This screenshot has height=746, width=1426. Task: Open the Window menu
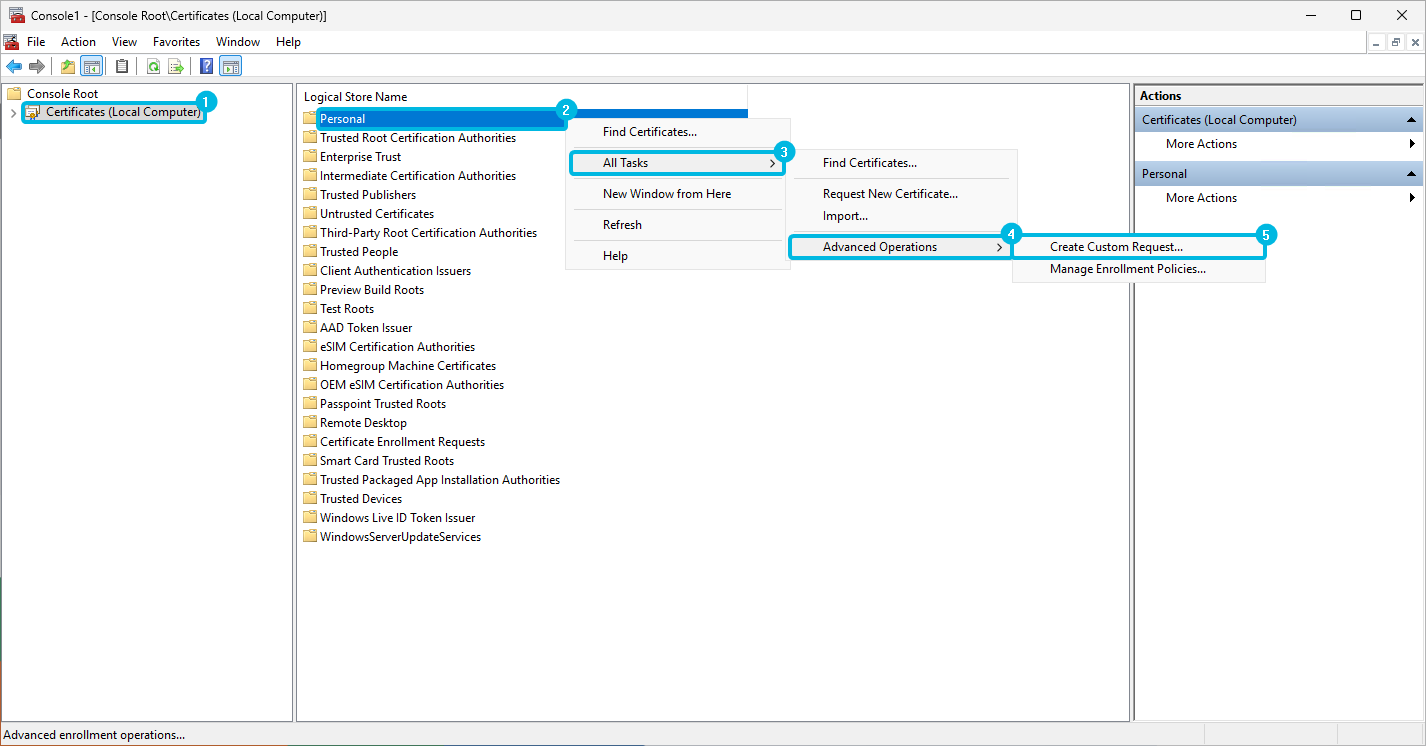pyautogui.click(x=238, y=42)
